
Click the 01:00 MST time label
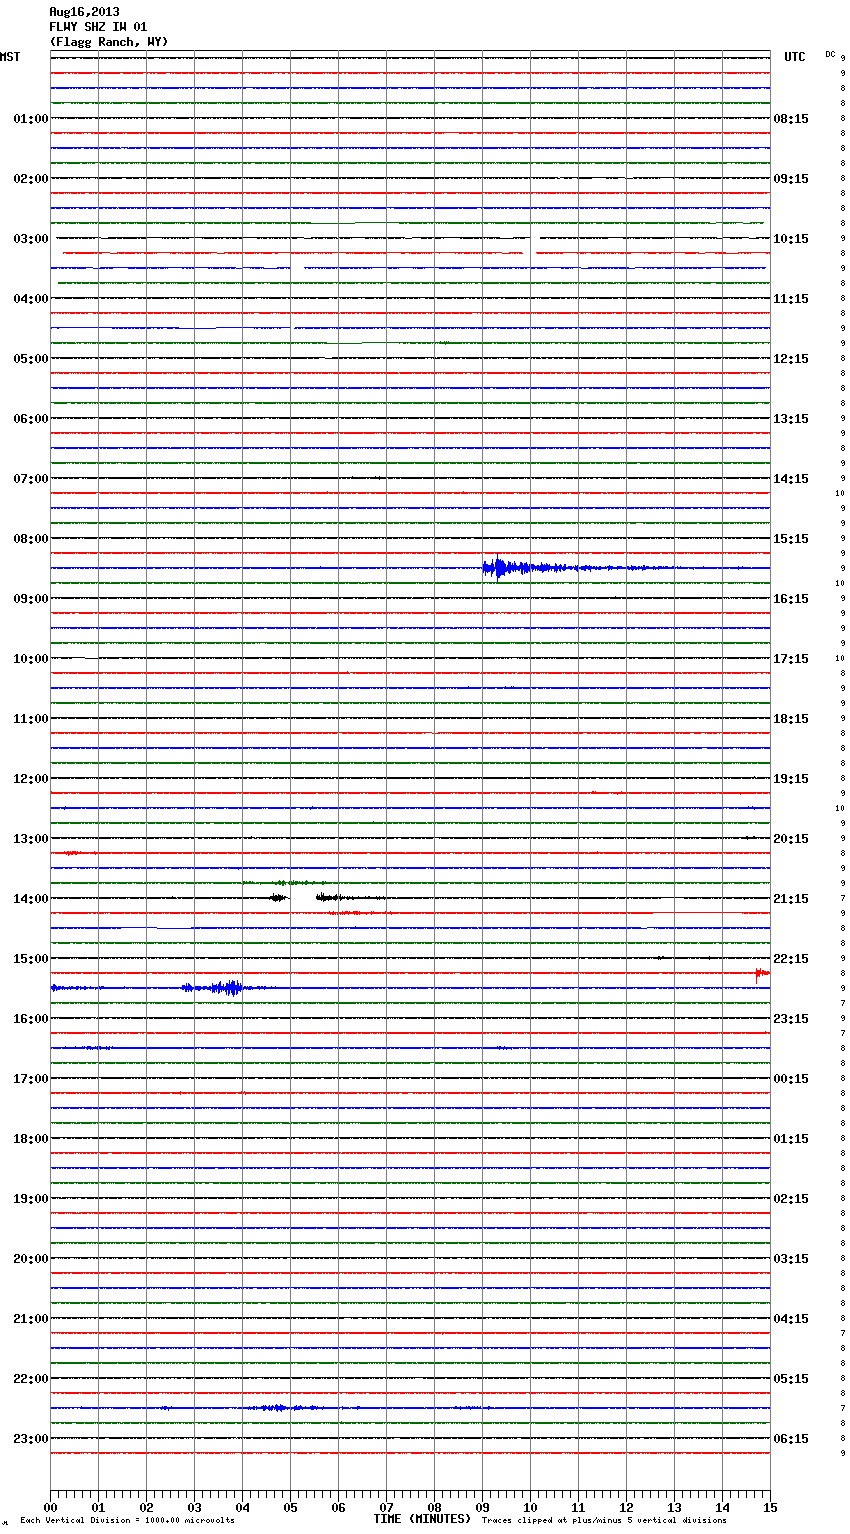pyautogui.click(x=30, y=119)
